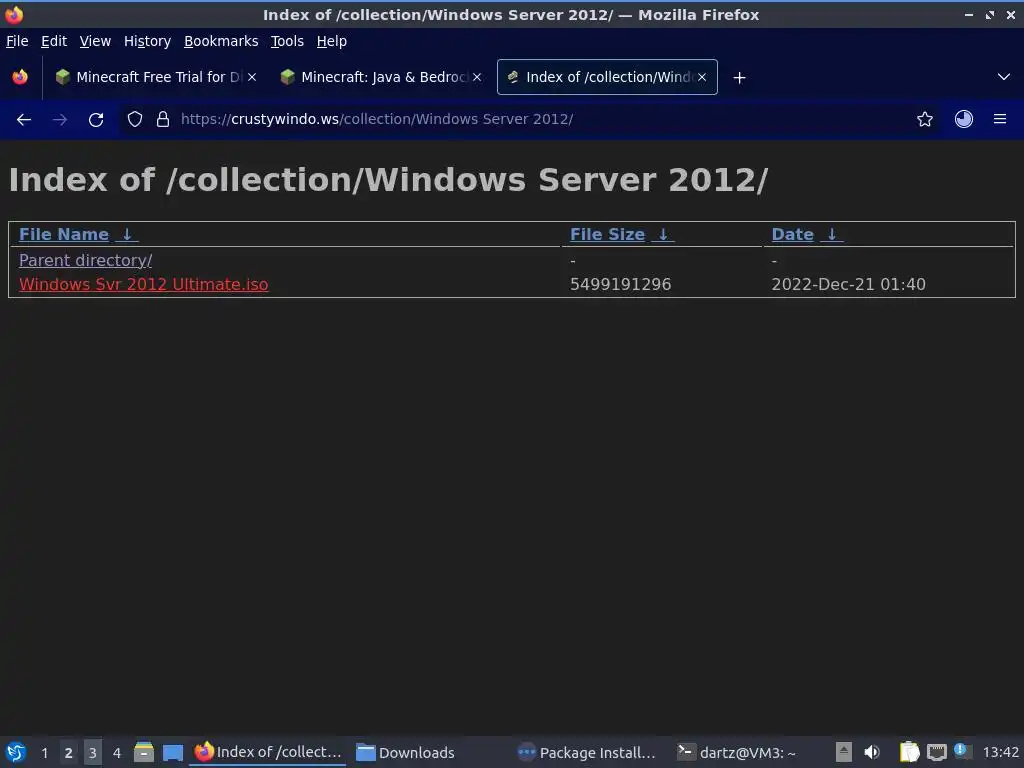This screenshot has height=768, width=1024.
Task: Open the View menu
Action: 95,41
